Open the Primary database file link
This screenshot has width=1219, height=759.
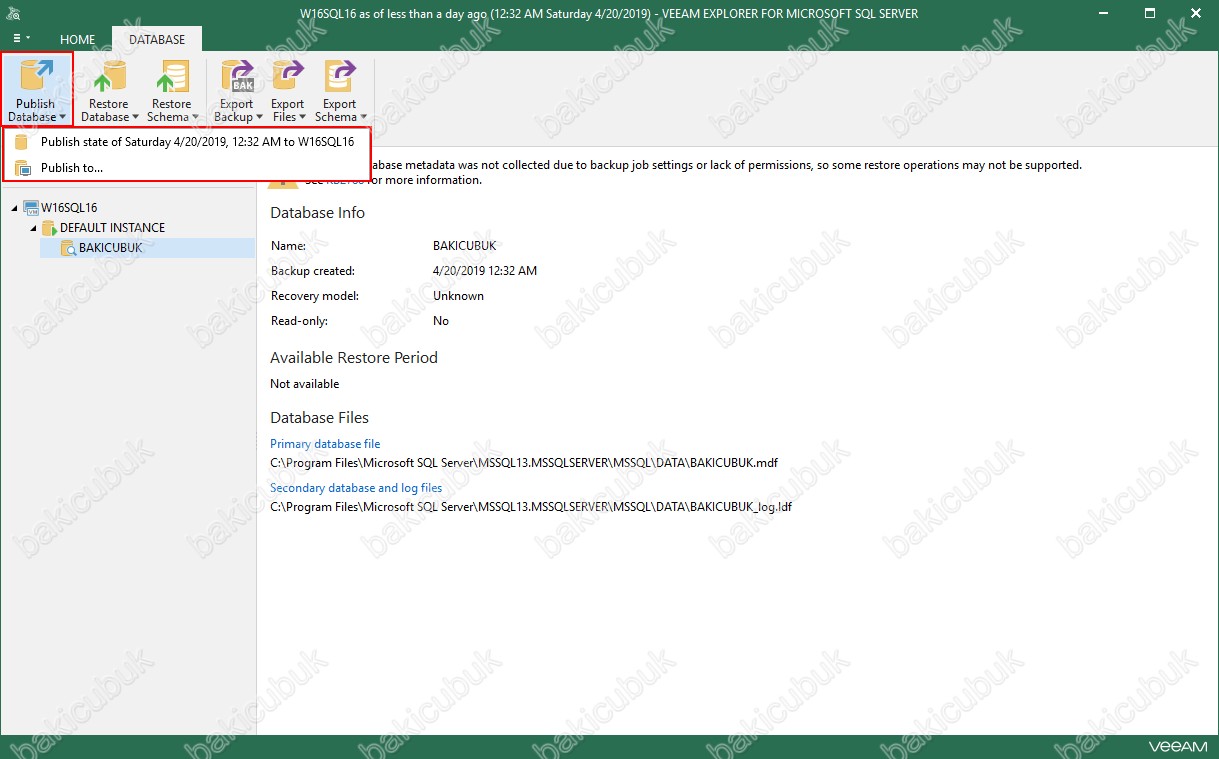(x=325, y=444)
